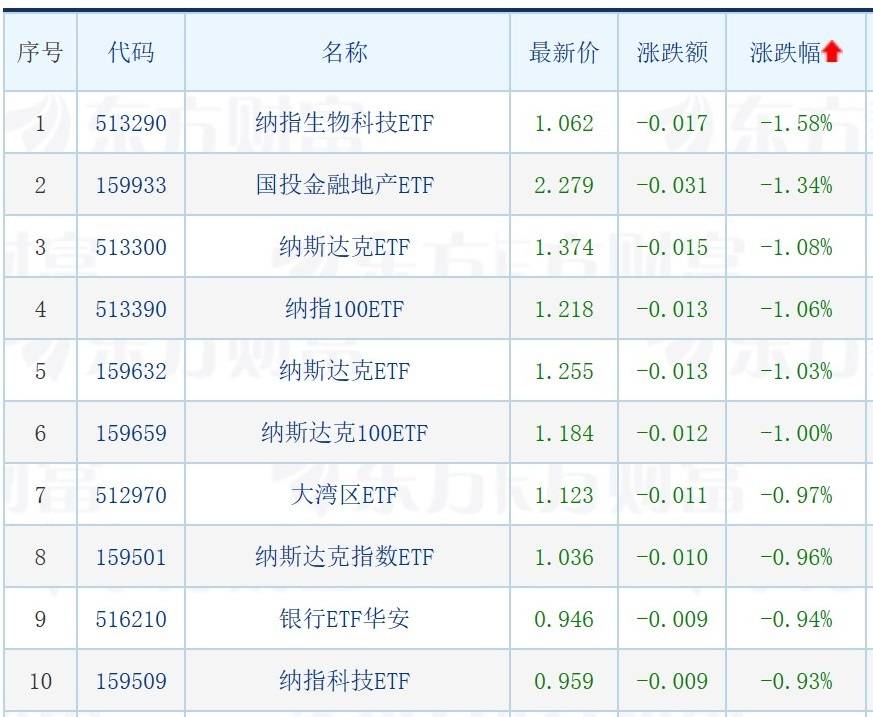
Task: Click latest price 2.279 cell
Action: point(564,186)
